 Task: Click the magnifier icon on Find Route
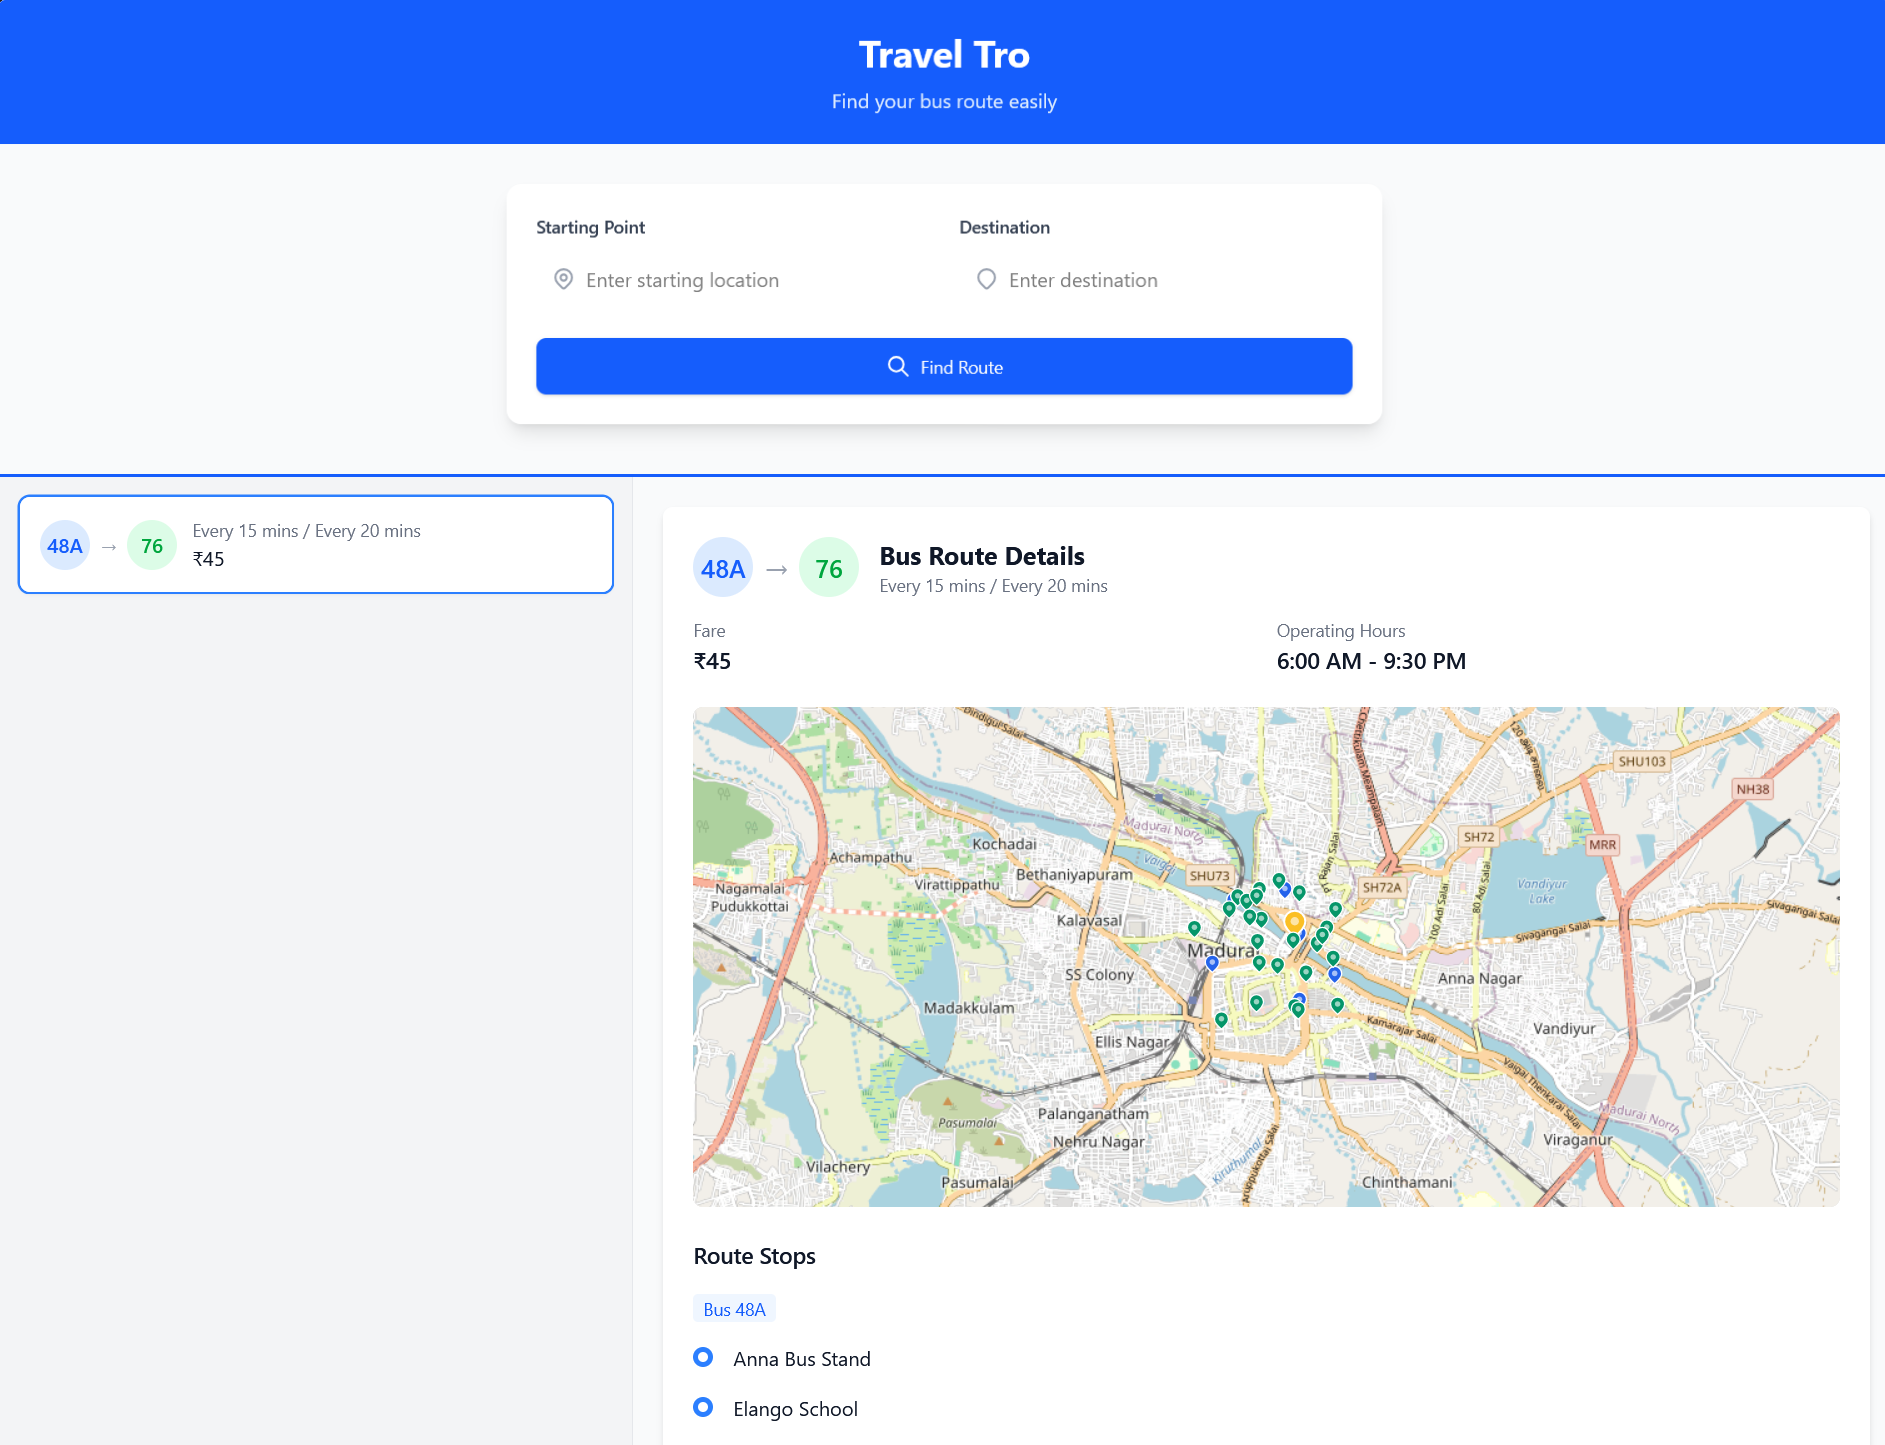(897, 367)
